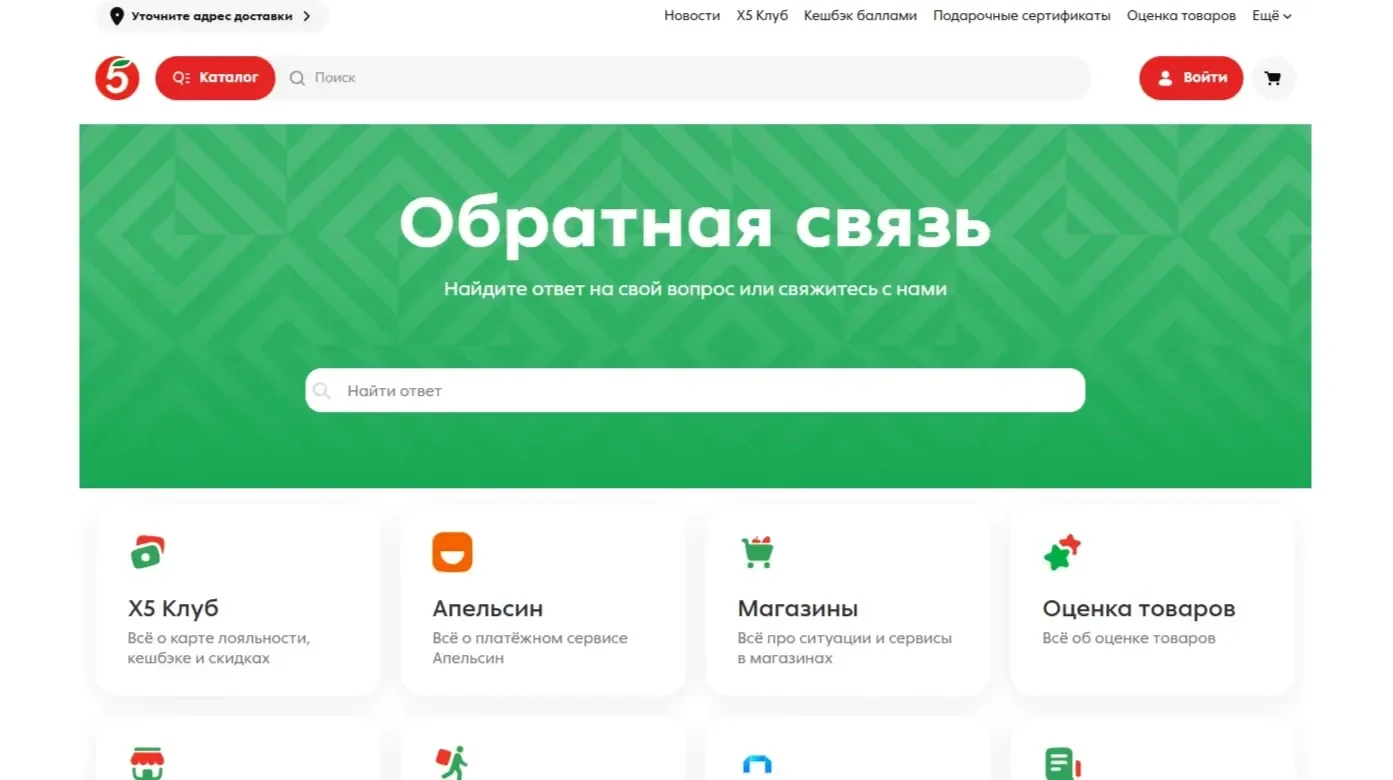This screenshot has width=1393, height=780.
Task: Click the blue arch icon in bottom row
Action: point(758,765)
